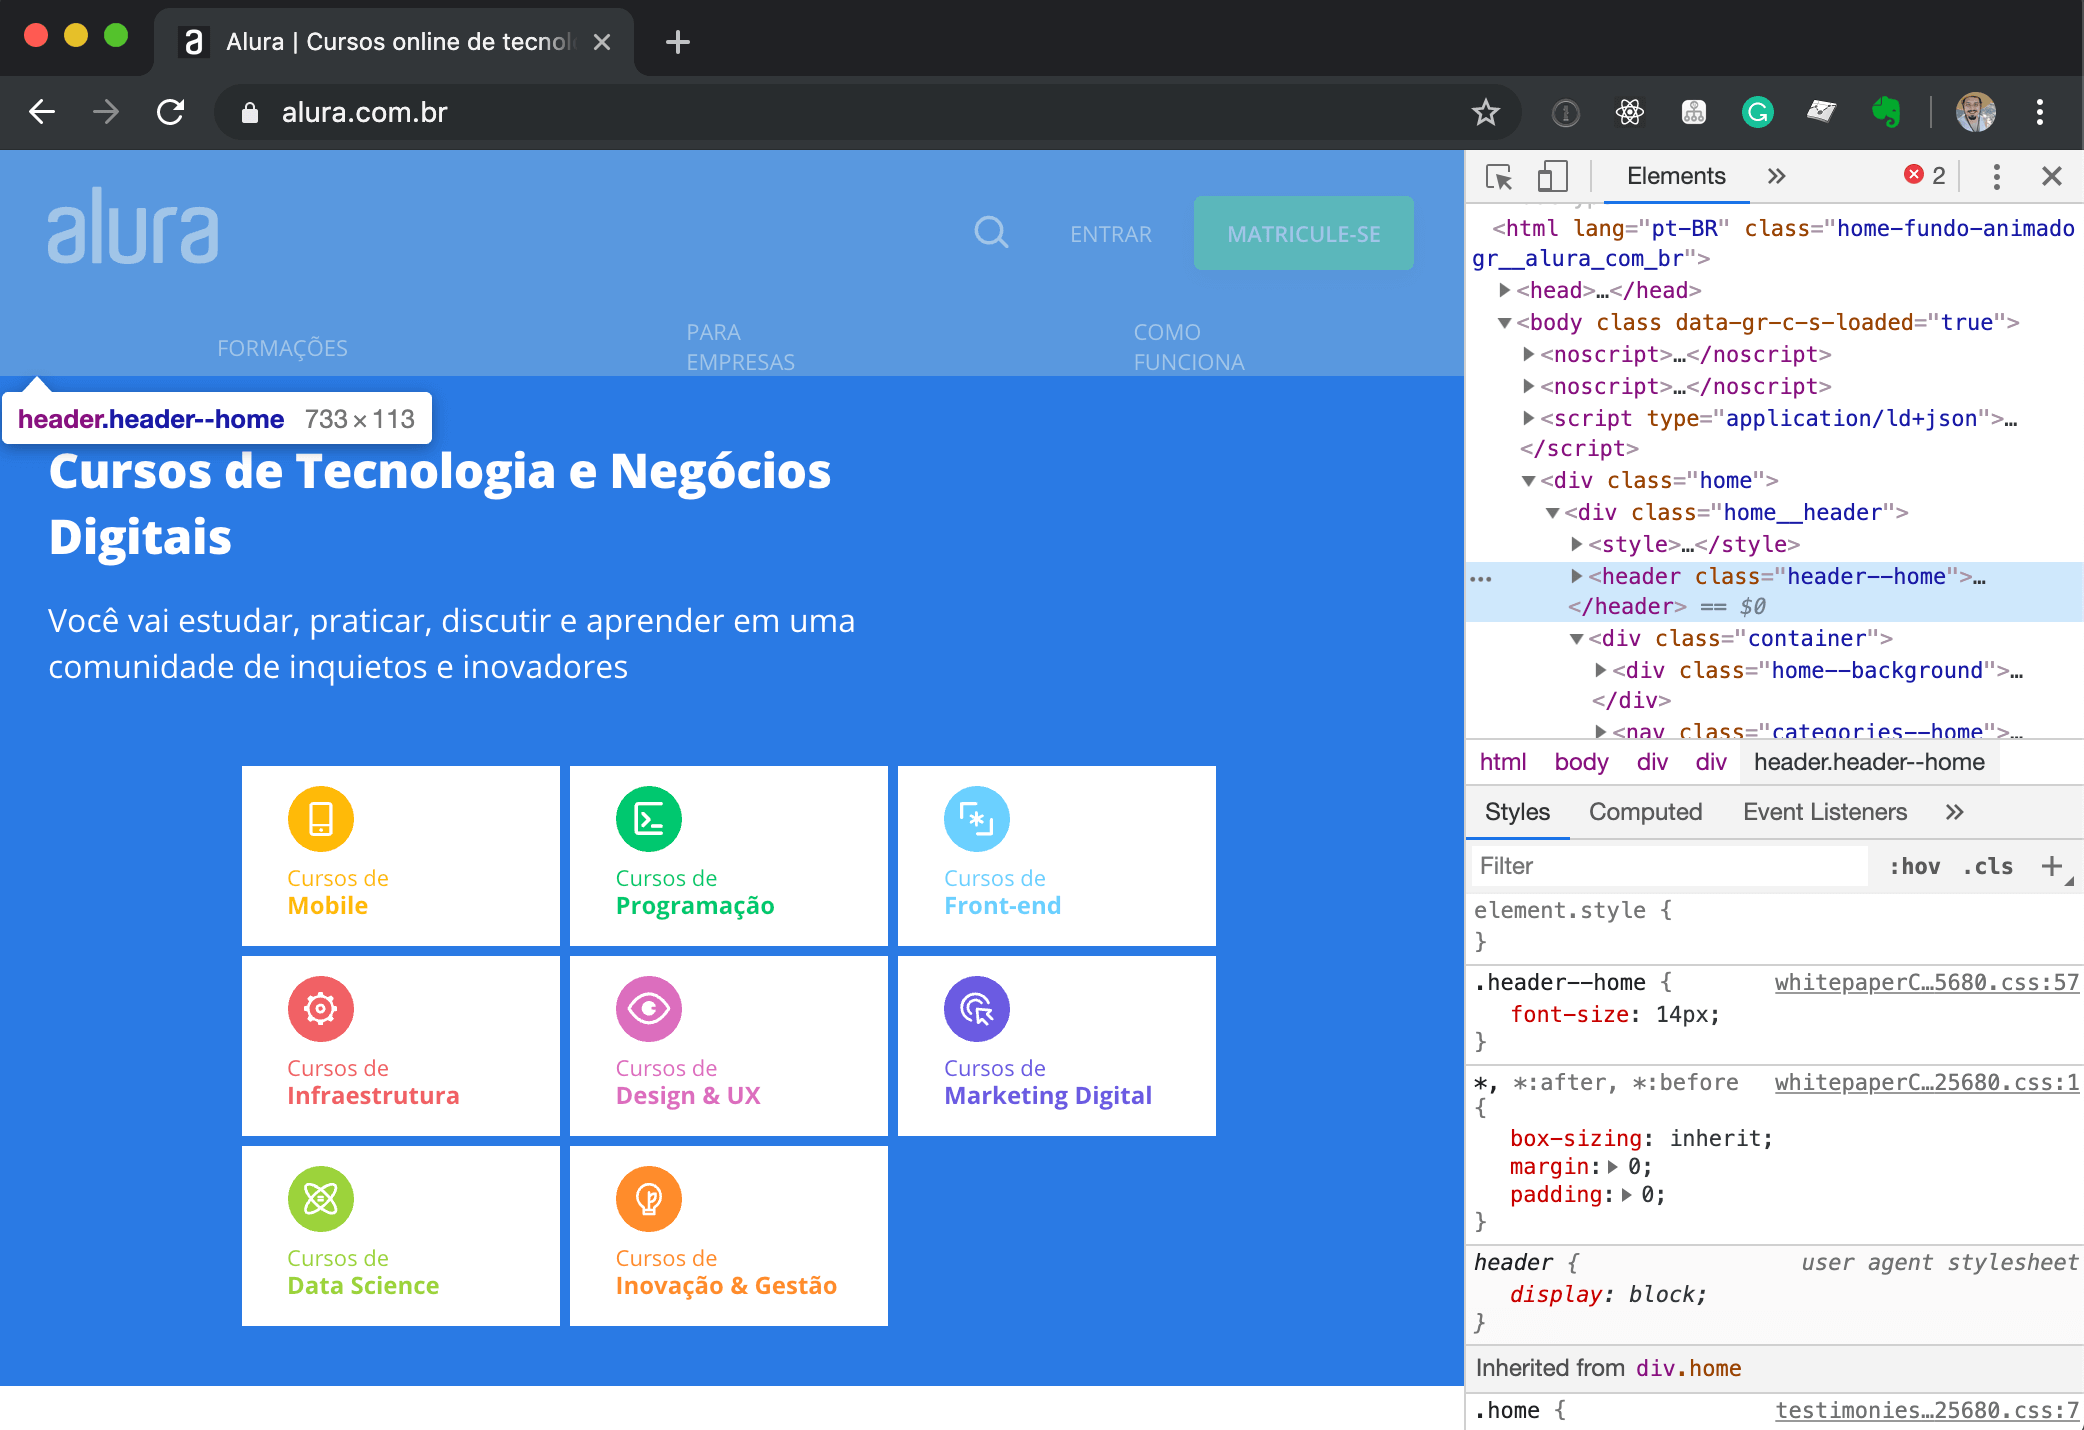Click the styles Filter input field
The image size is (2084, 1430).
point(1670,866)
